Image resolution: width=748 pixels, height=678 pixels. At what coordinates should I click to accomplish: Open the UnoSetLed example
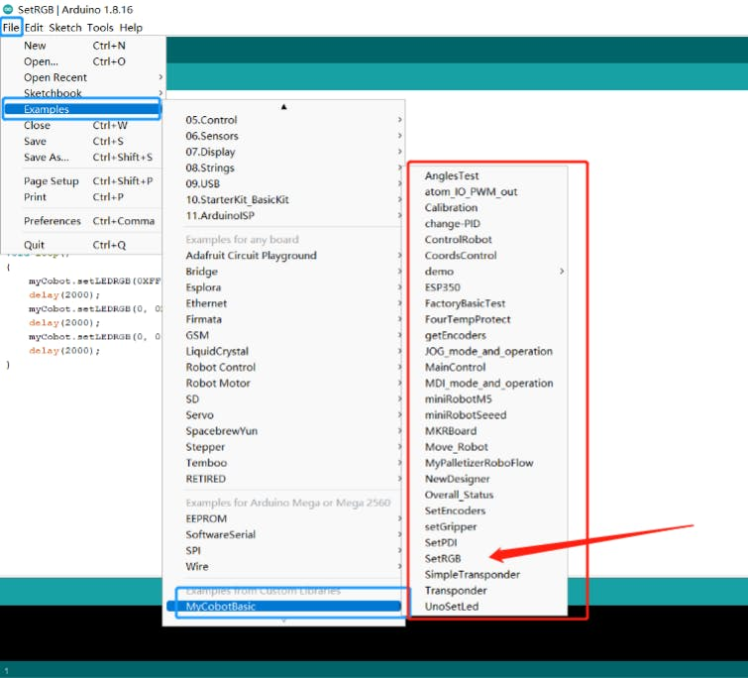pos(488,606)
